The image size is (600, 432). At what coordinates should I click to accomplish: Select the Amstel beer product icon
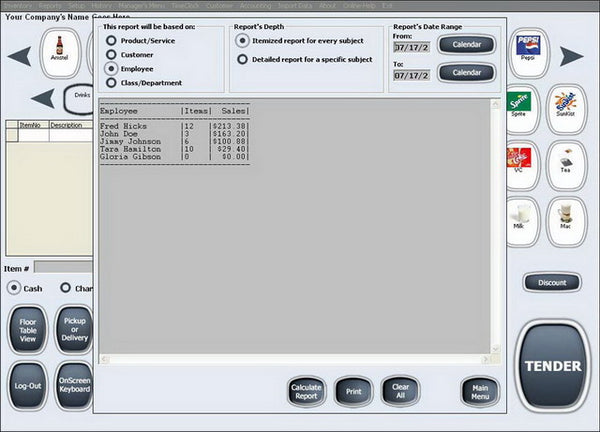click(x=60, y=53)
